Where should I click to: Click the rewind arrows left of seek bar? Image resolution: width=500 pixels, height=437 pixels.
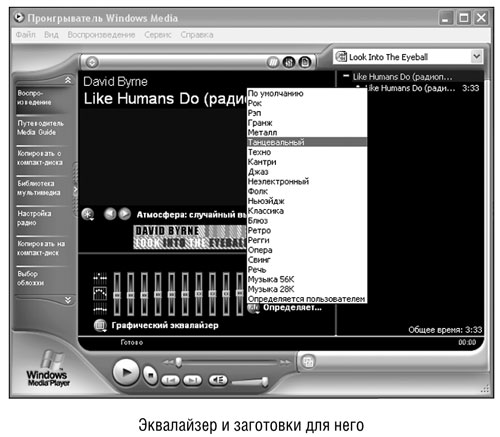(168, 362)
